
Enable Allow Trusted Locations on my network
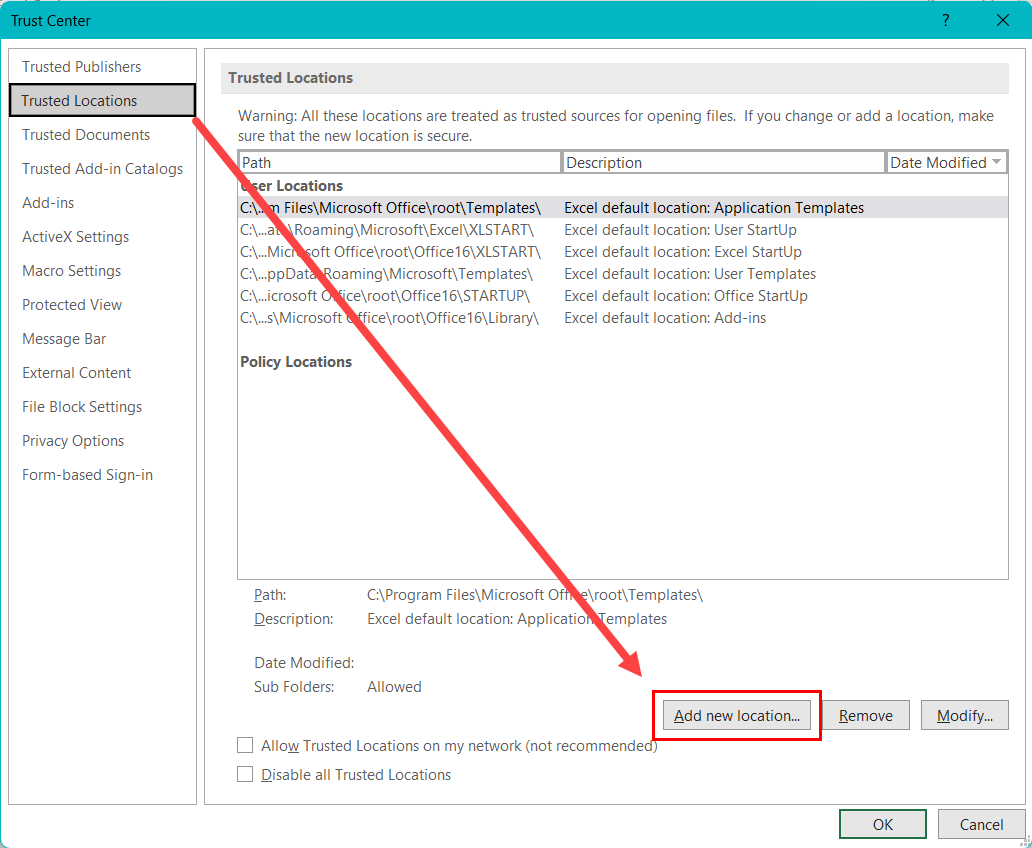click(245, 745)
